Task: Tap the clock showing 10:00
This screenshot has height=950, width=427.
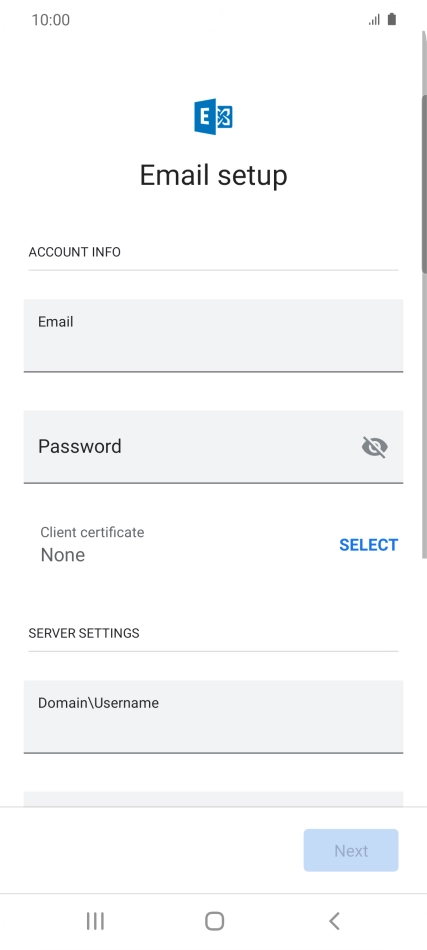Action: 50,19
